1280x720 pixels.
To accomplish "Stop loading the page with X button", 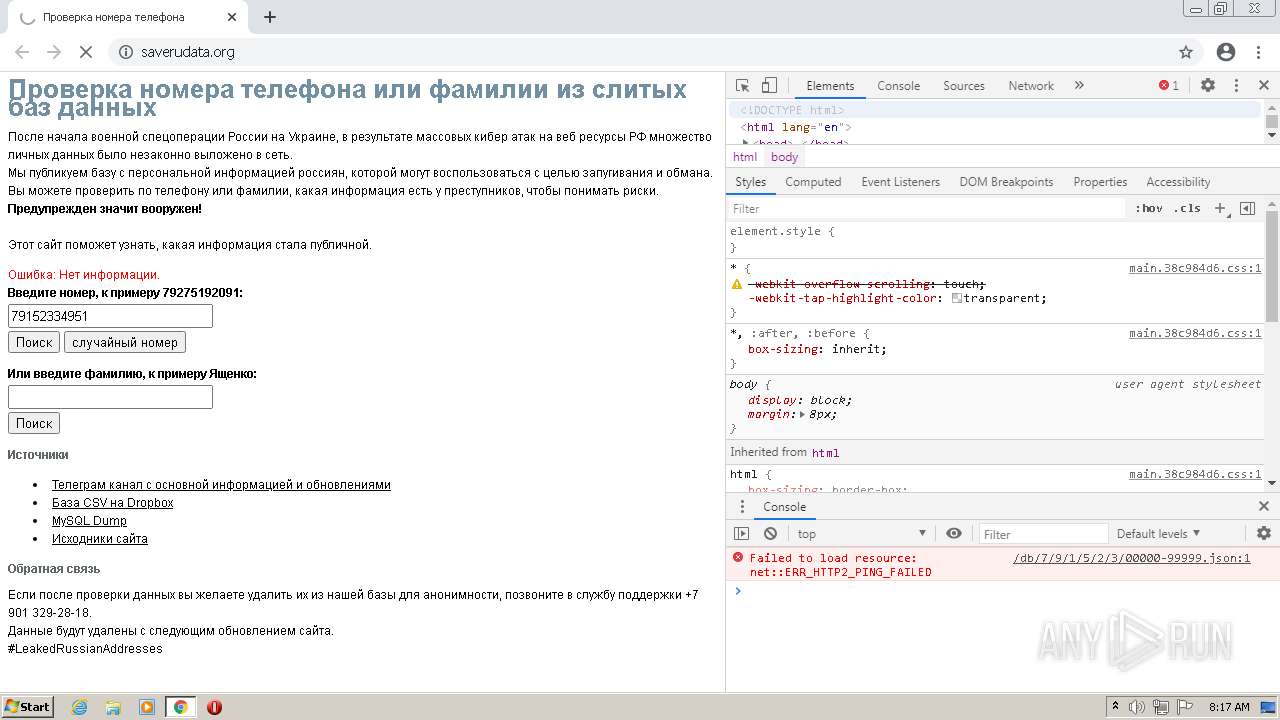I will tap(86, 52).
